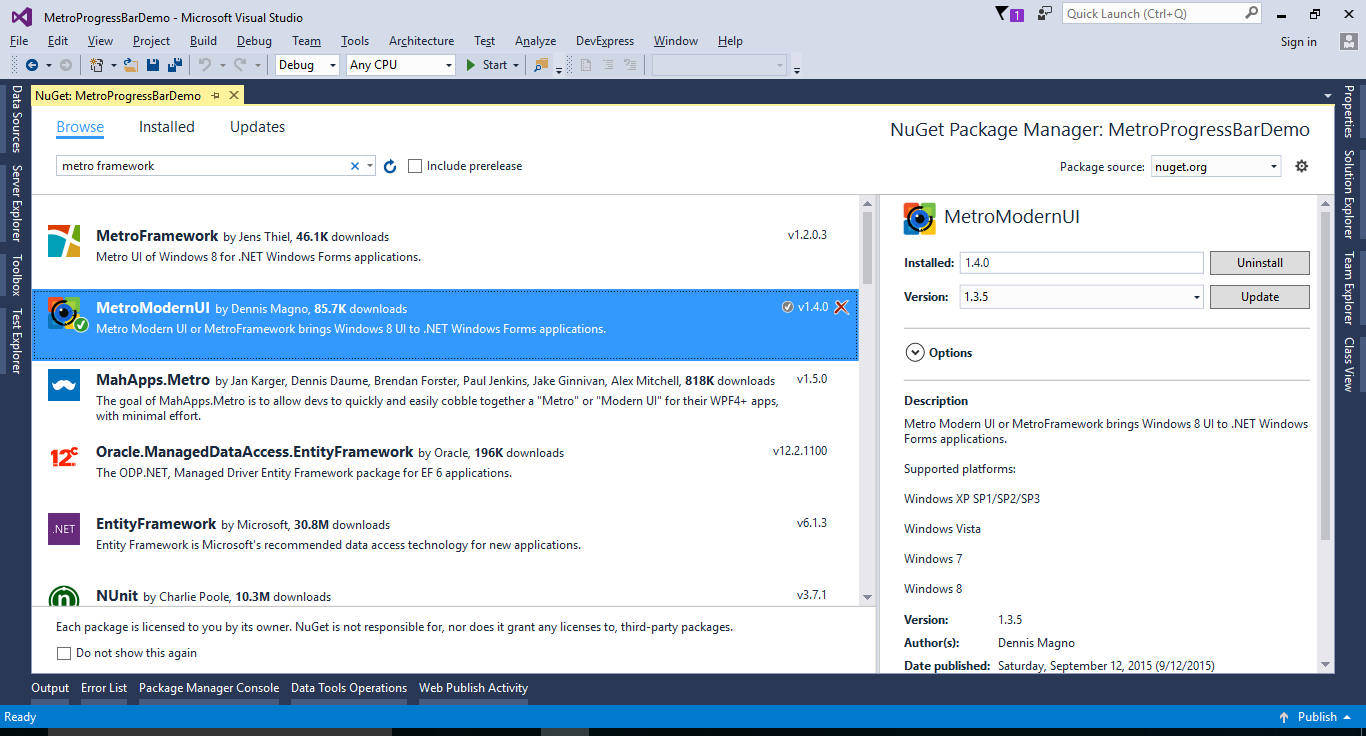This screenshot has width=1366, height=736.
Task: Open the search box history dropdown arrow
Action: point(370,166)
